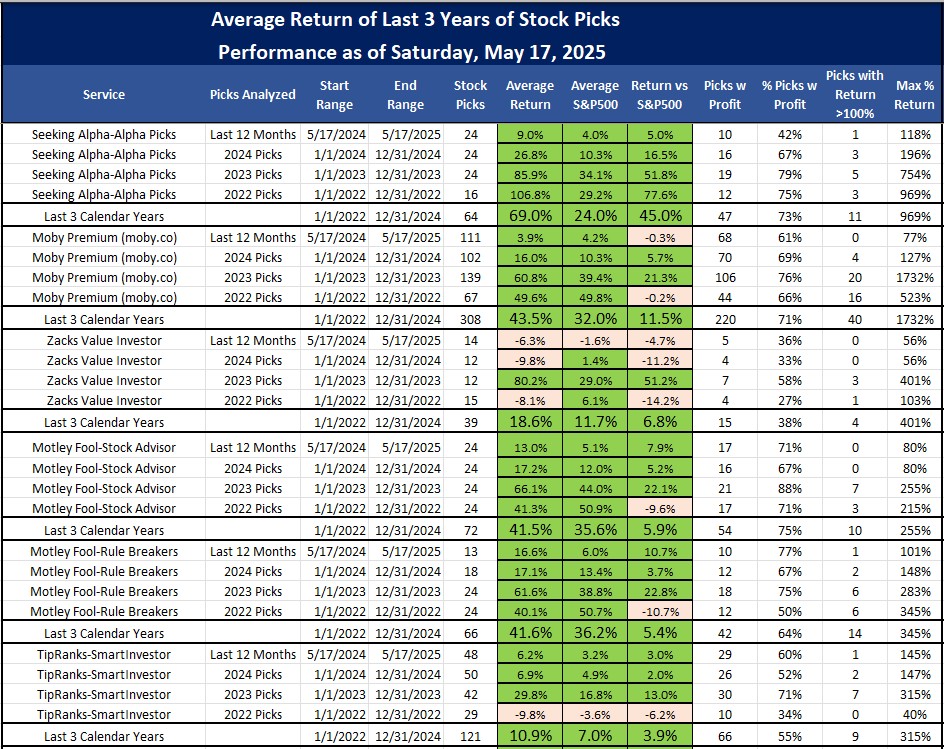Select Zacks 3-year 18.6% average return cell

[x=530, y=421]
